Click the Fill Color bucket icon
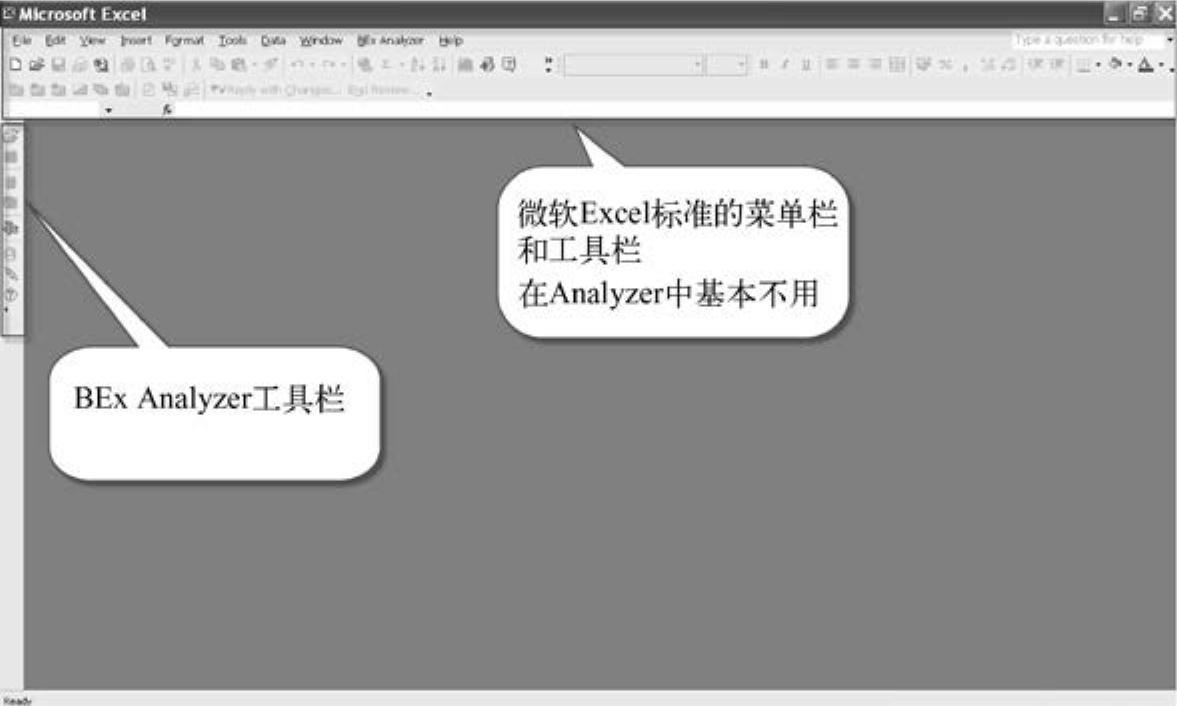 point(1115,65)
